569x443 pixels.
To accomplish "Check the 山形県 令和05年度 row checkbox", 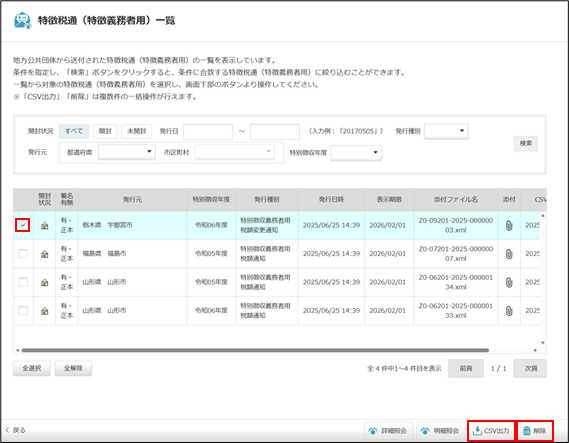I will [x=23, y=282].
